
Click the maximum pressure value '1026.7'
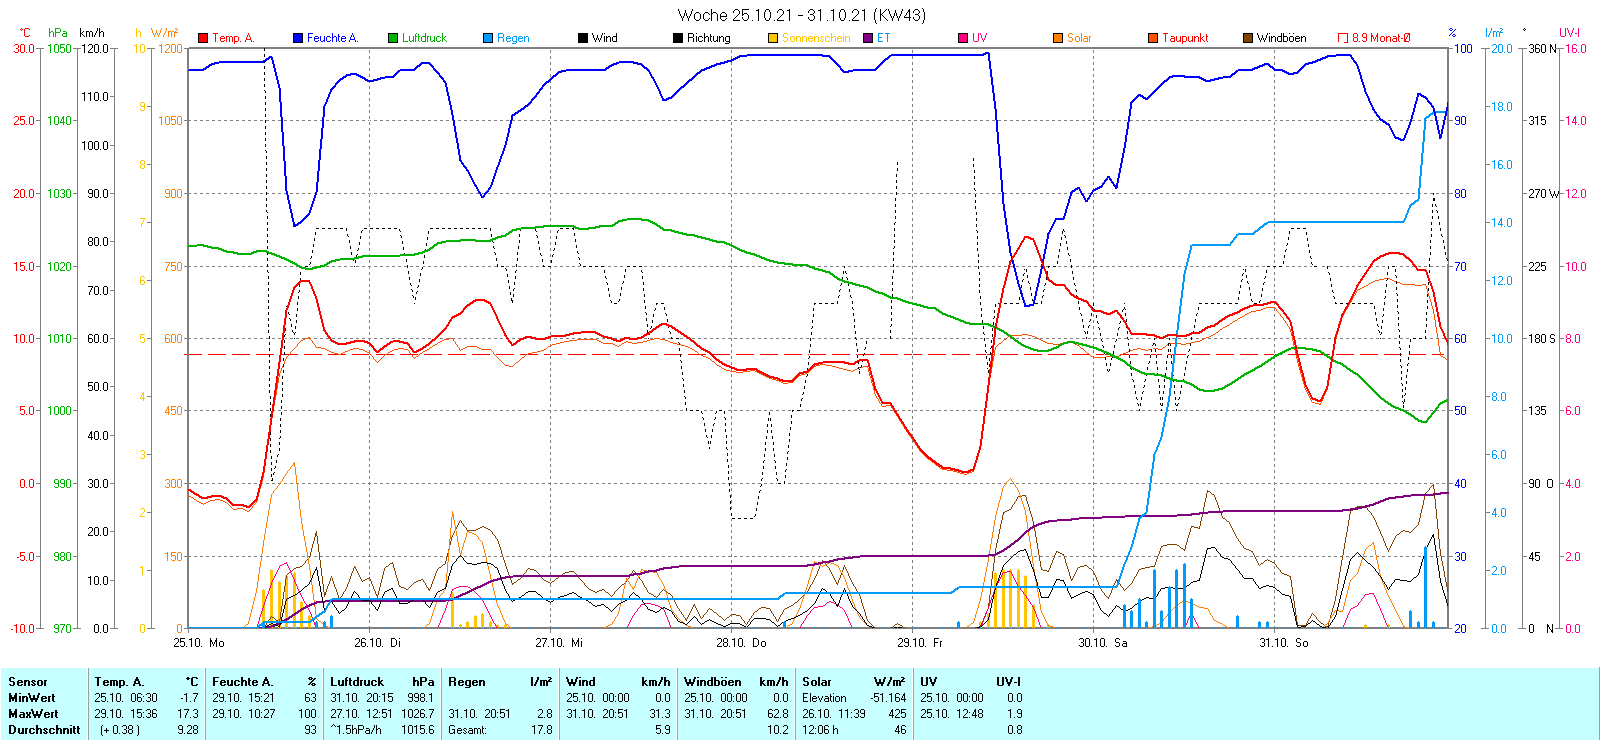[418, 714]
